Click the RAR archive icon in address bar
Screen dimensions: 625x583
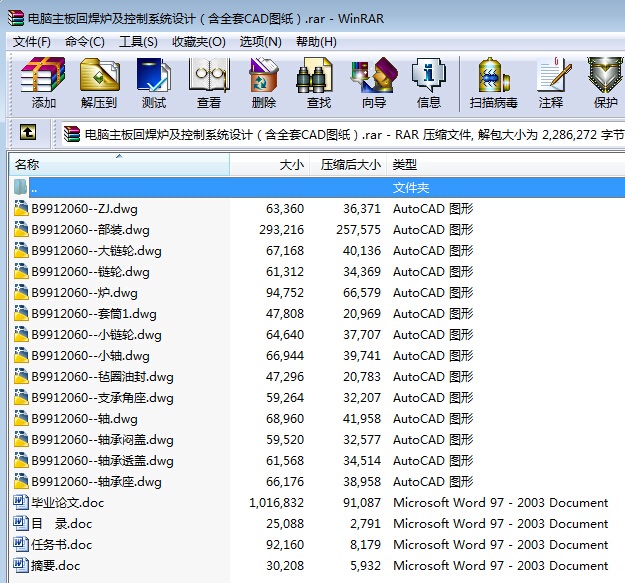[72, 134]
